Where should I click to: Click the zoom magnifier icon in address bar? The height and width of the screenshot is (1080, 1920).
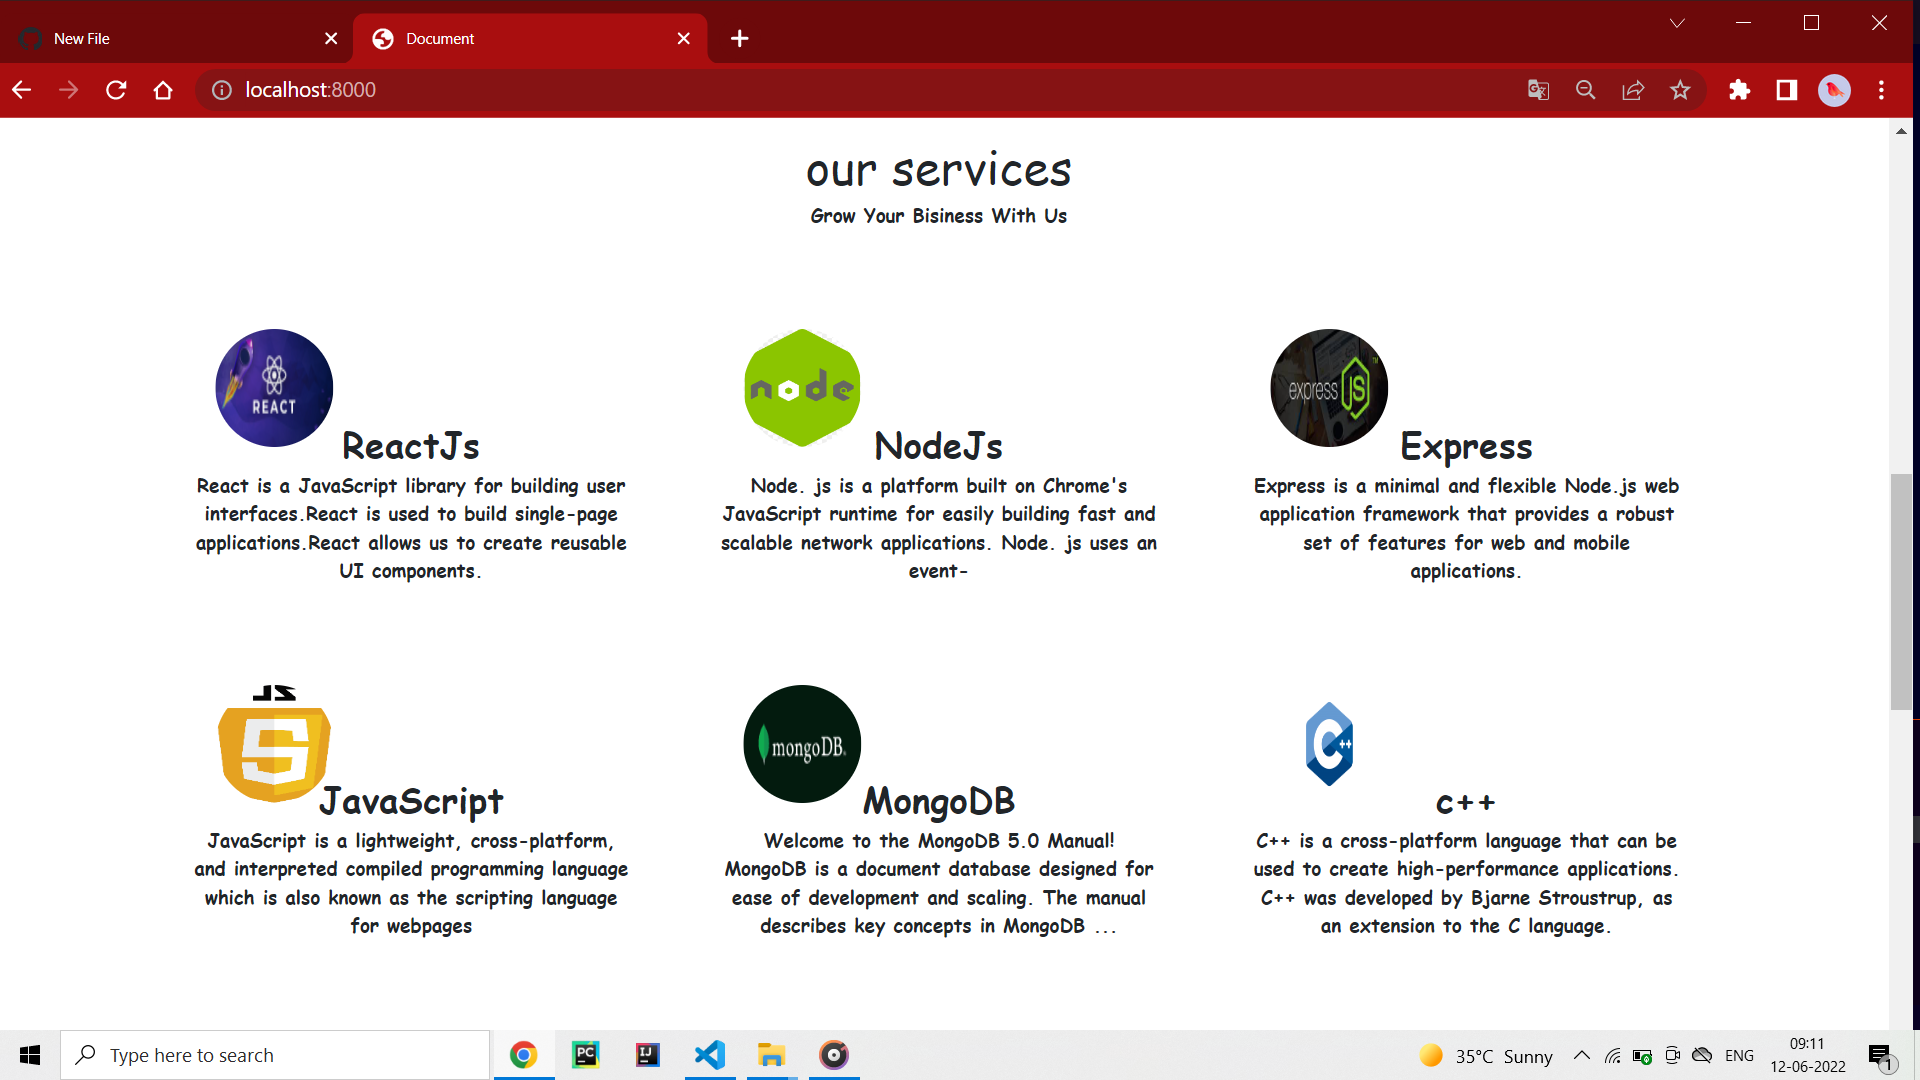pos(1585,90)
